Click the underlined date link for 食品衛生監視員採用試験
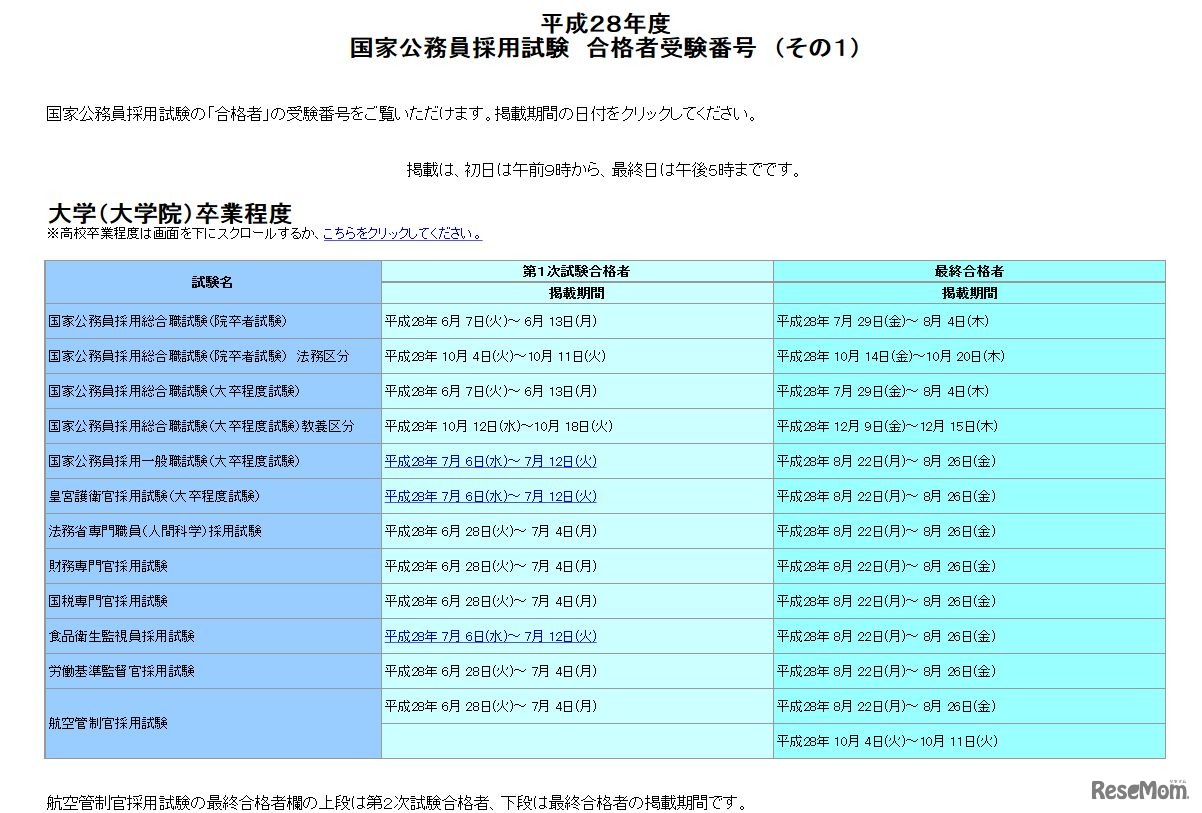The height and width of the screenshot is (813, 1202). (x=488, y=636)
